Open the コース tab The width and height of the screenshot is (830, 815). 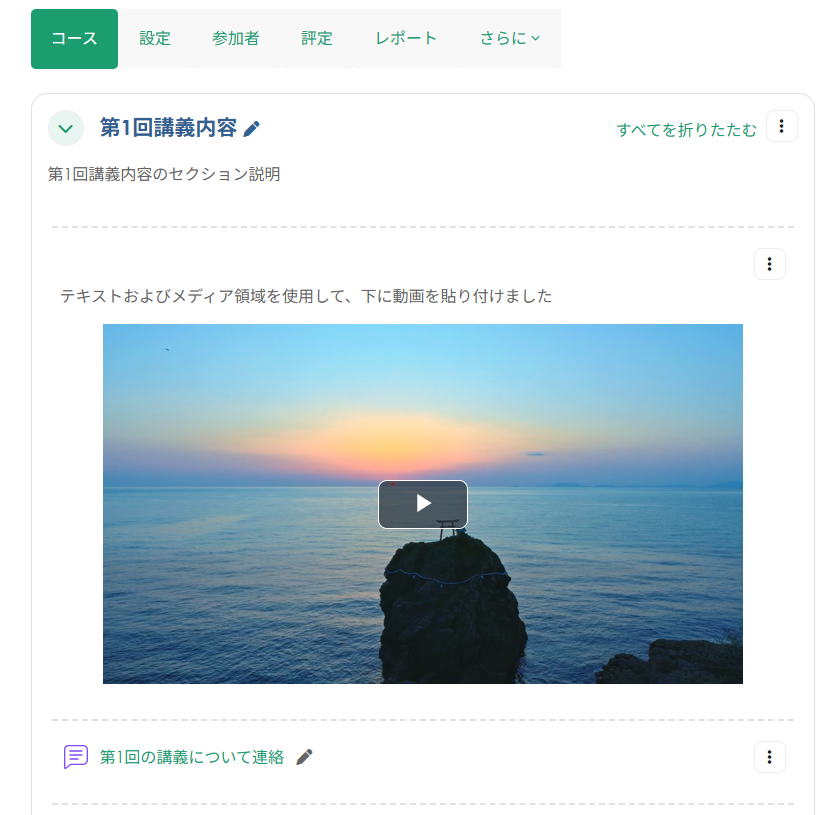75,39
